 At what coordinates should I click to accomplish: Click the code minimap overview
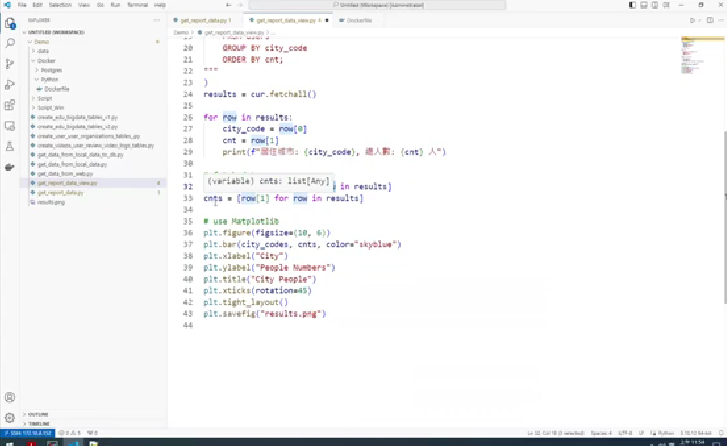pos(700,55)
